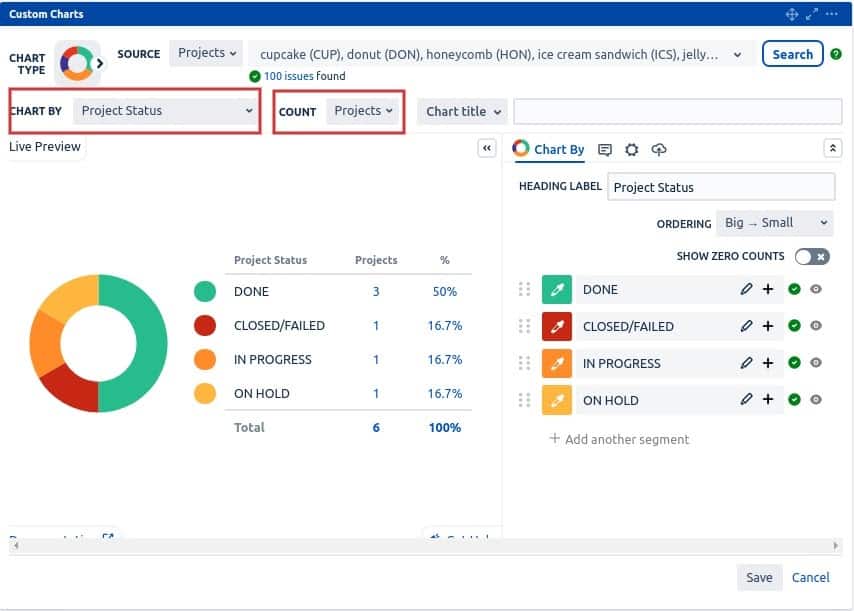Click the cloud upload tab icon

(x=658, y=150)
